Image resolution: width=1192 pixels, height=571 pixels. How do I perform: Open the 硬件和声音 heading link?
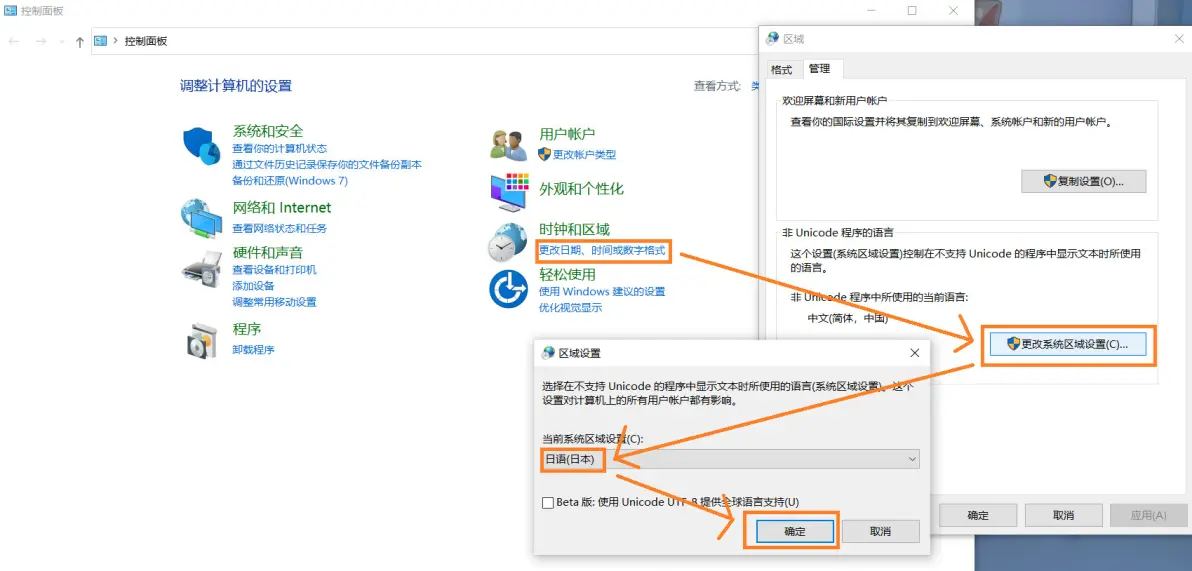click(x=268, y=252)
